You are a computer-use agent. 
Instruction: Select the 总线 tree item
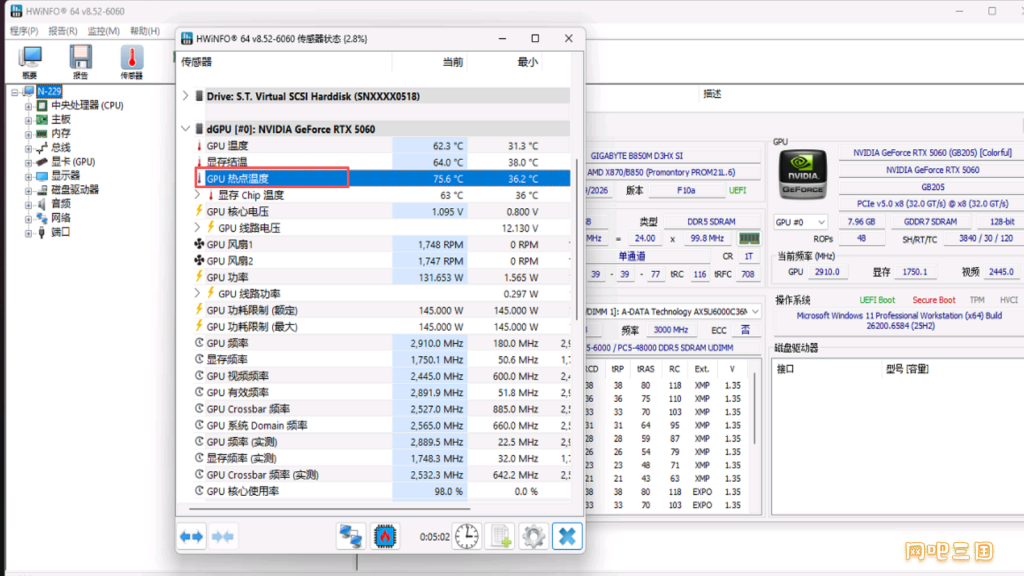tap(61, 148)
